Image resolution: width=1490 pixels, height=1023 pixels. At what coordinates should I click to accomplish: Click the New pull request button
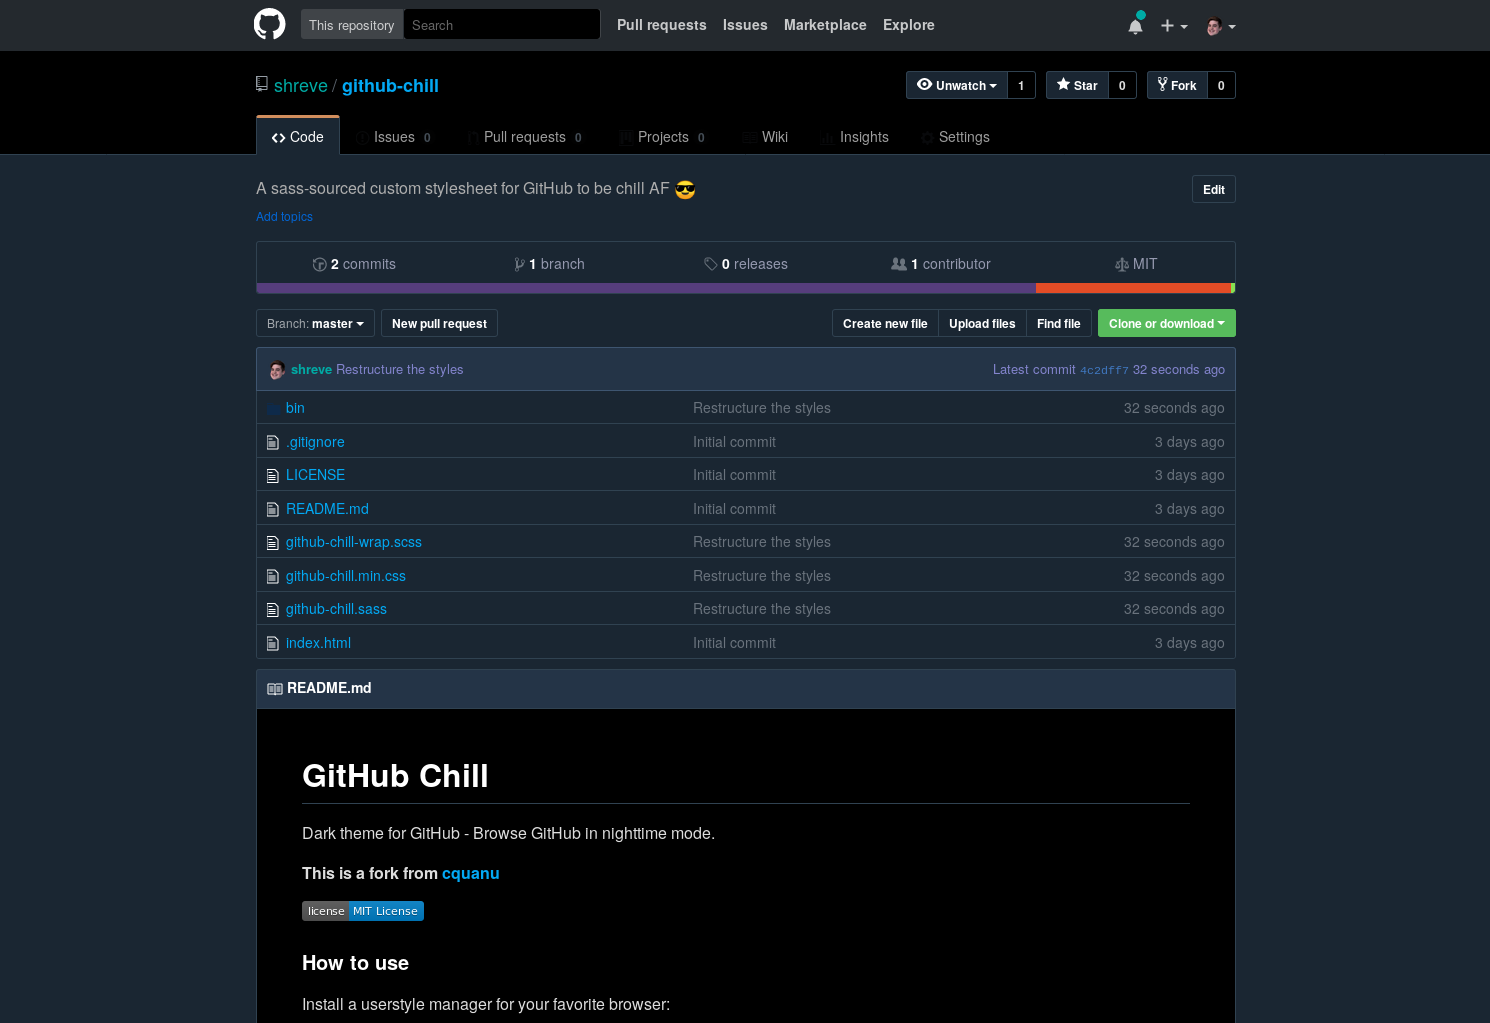tap(439, 323)
